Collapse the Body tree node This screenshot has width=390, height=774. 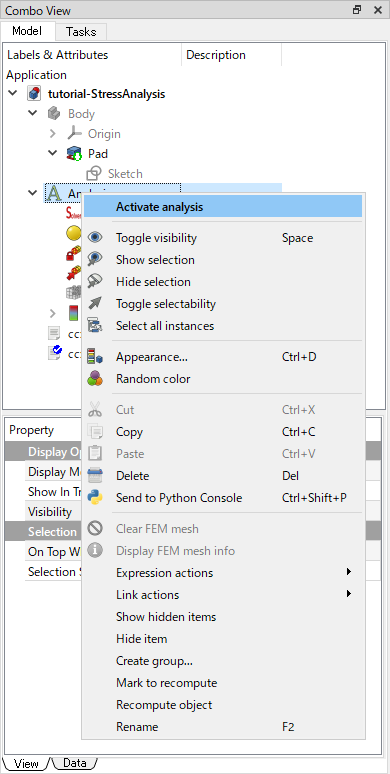33,113
